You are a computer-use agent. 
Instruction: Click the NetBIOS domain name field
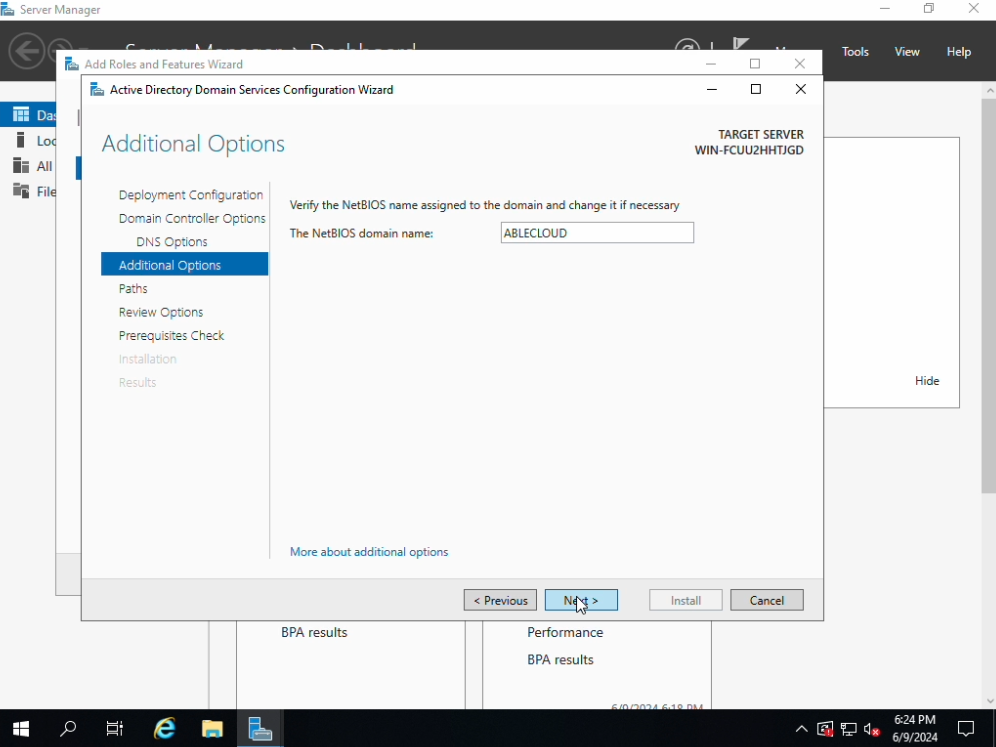click(597, 233)
